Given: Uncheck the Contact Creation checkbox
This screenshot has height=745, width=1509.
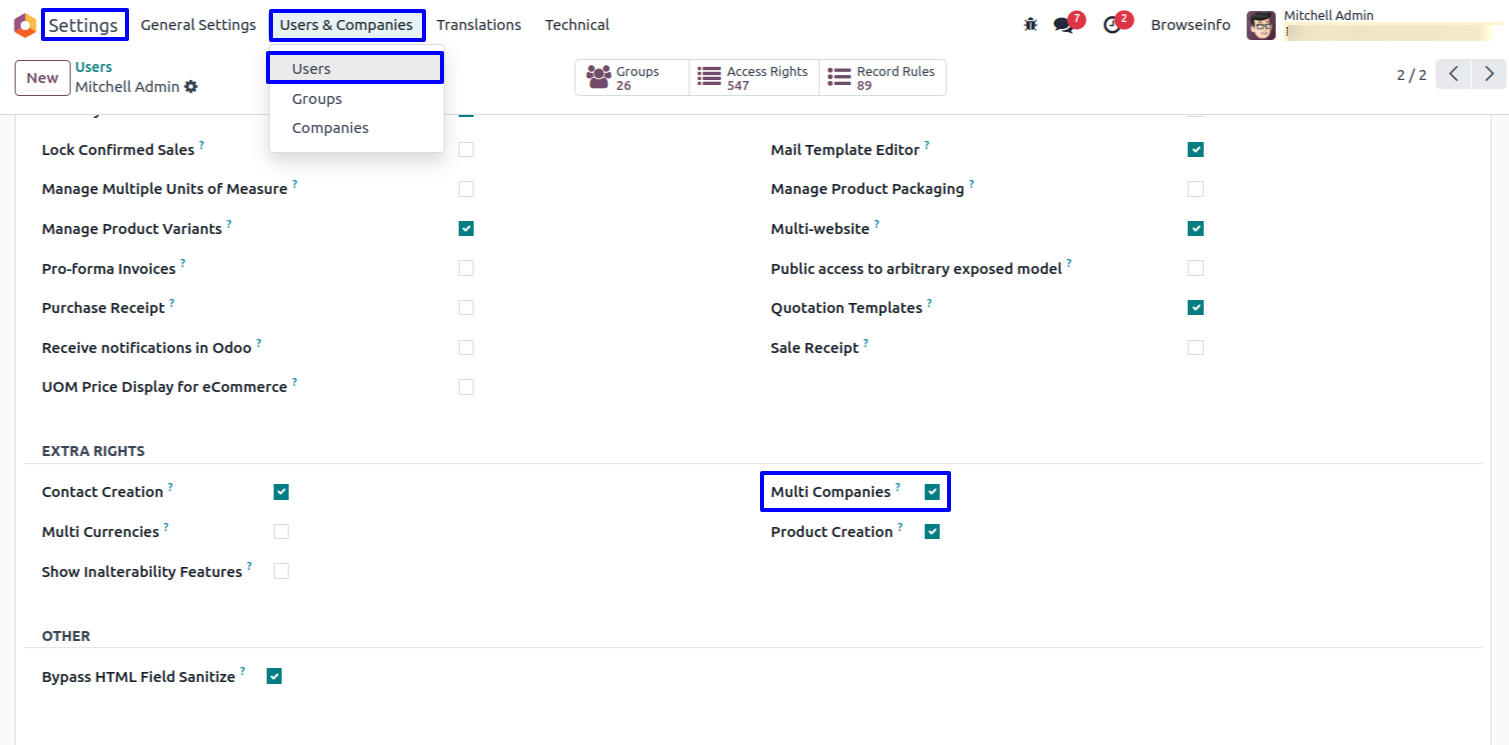Looking at the screenshot, I should coord(281,492).
